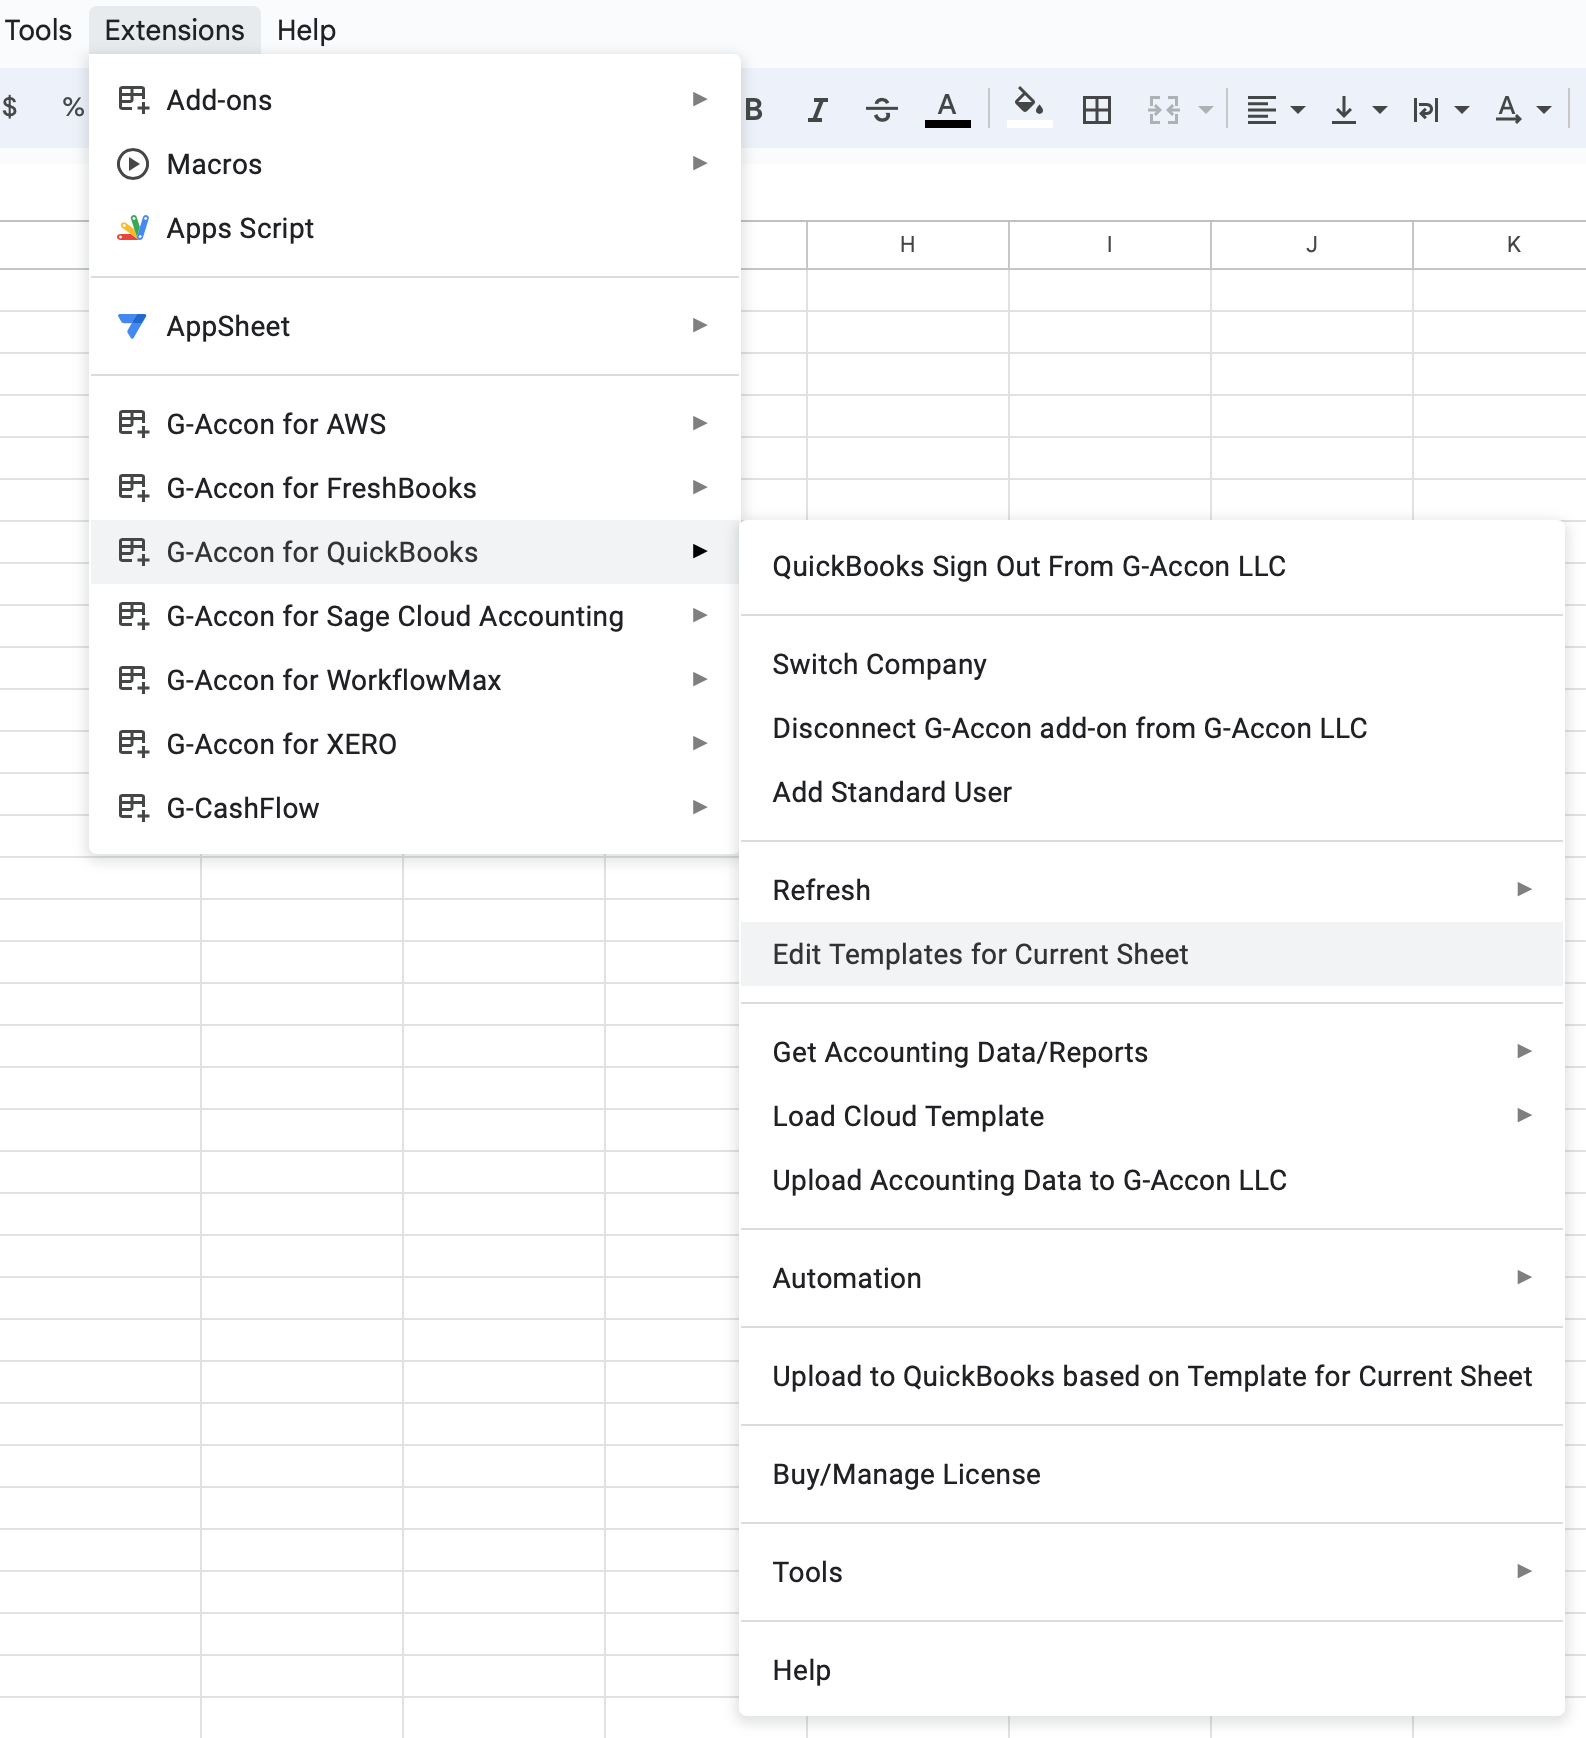Open the Macros submenu
Viewport: 1586px width, 1738px height.
(414, 164)
